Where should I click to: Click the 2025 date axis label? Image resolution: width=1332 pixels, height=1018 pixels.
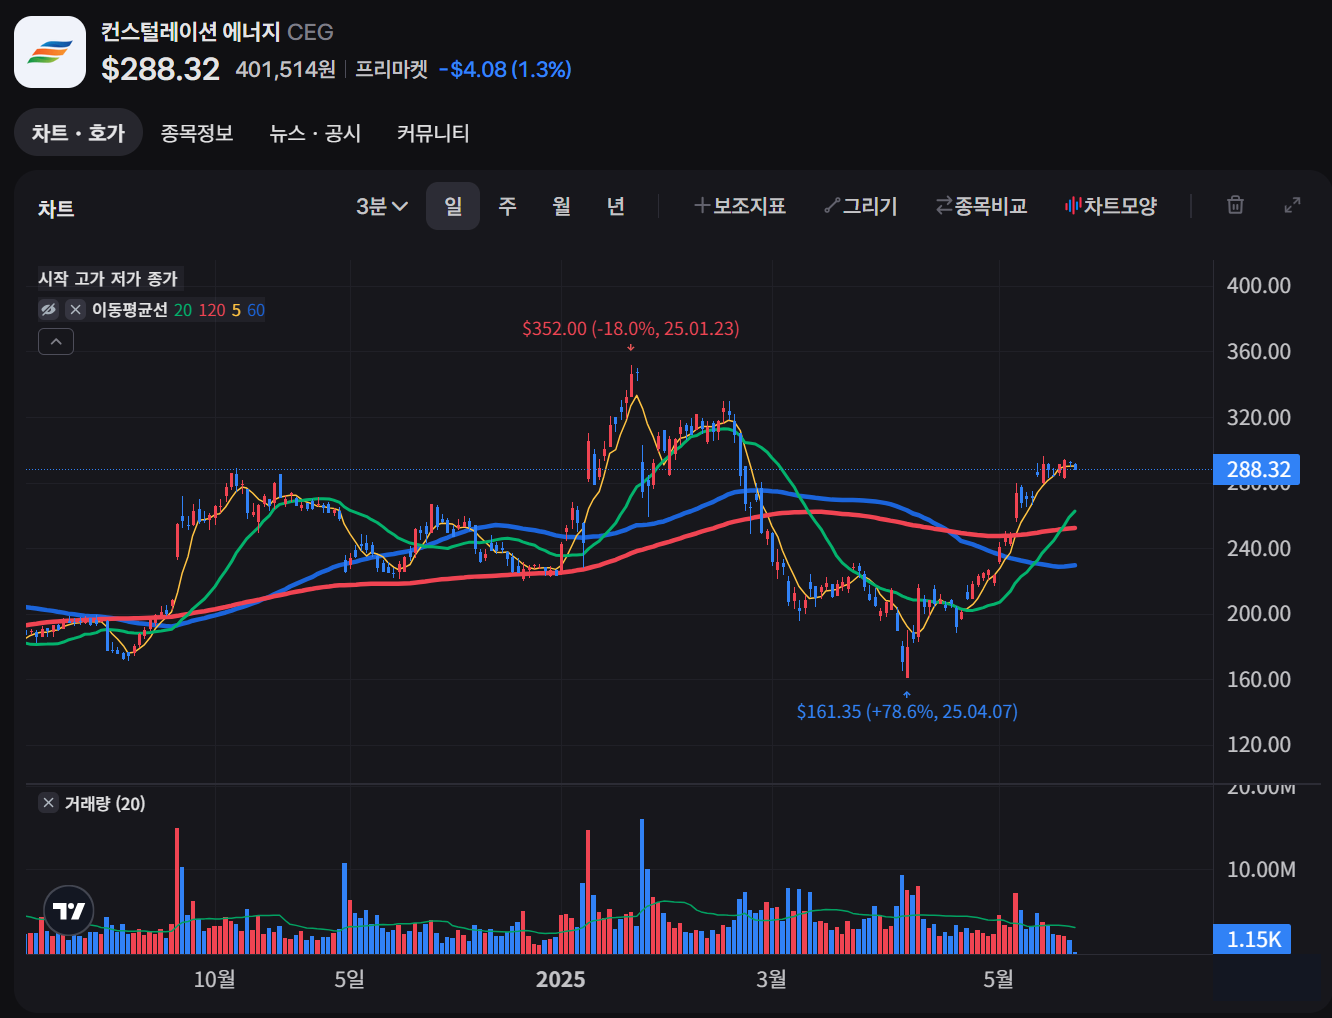point(560,979)
